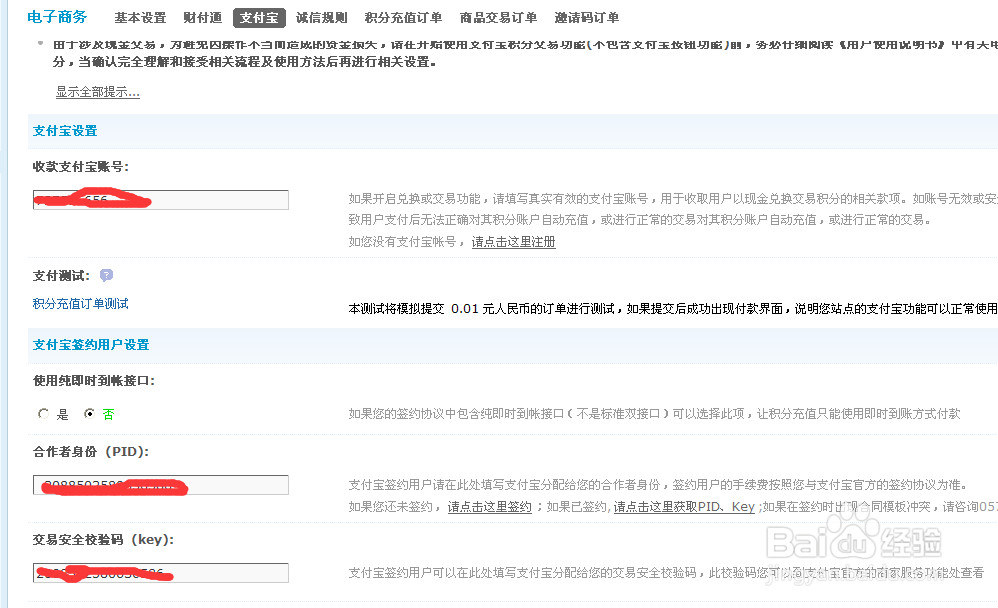This screenshot has width=998, height=608.
Task: Focus the 交易安全校验码 key input field
Action: [160, 573]
